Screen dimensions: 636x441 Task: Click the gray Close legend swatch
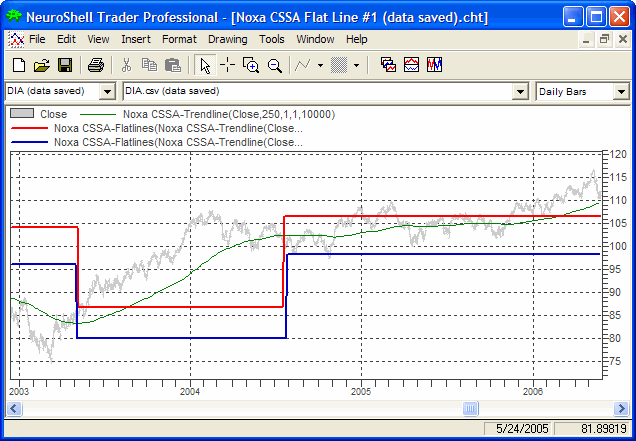tap(22, 113)
